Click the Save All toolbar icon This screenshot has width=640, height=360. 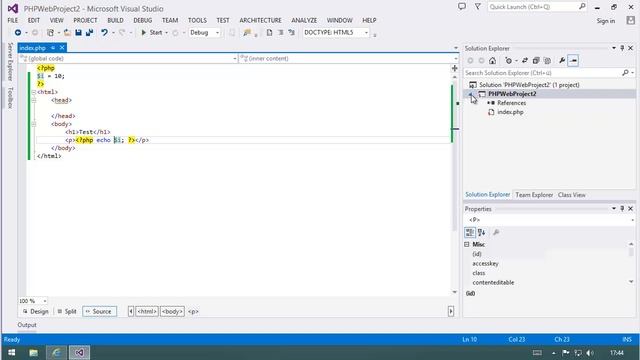(89, 33)
